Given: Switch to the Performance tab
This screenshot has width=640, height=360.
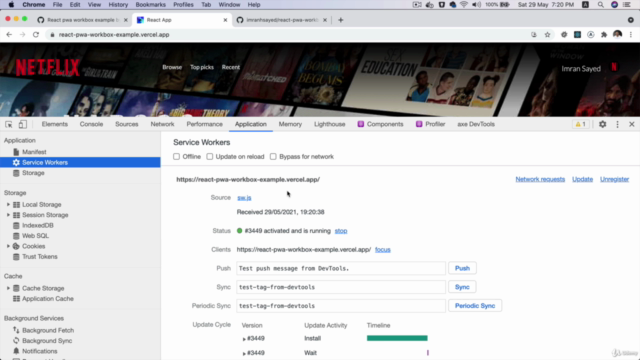Looking at the screenshot, I should (x=204, y=124).
